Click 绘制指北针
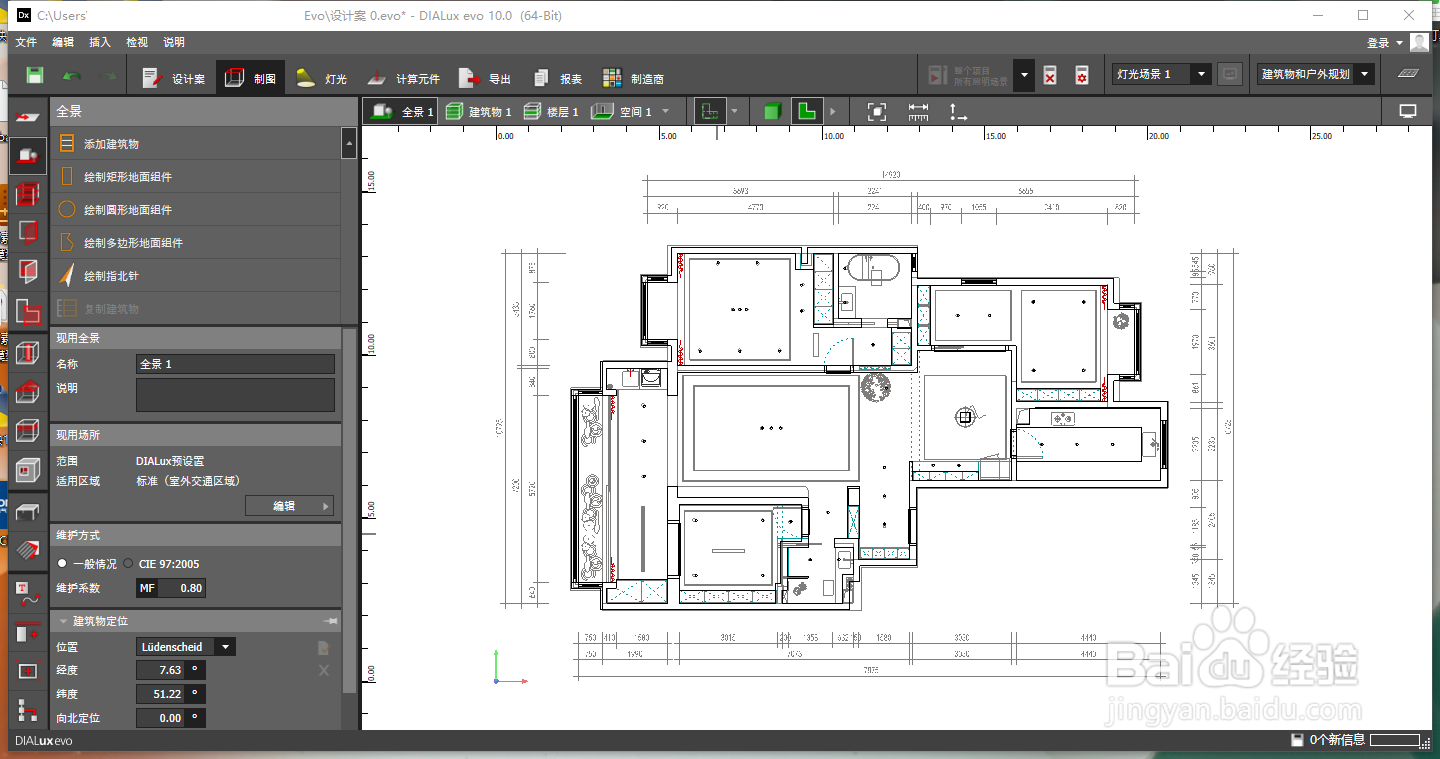 point(196,276)
